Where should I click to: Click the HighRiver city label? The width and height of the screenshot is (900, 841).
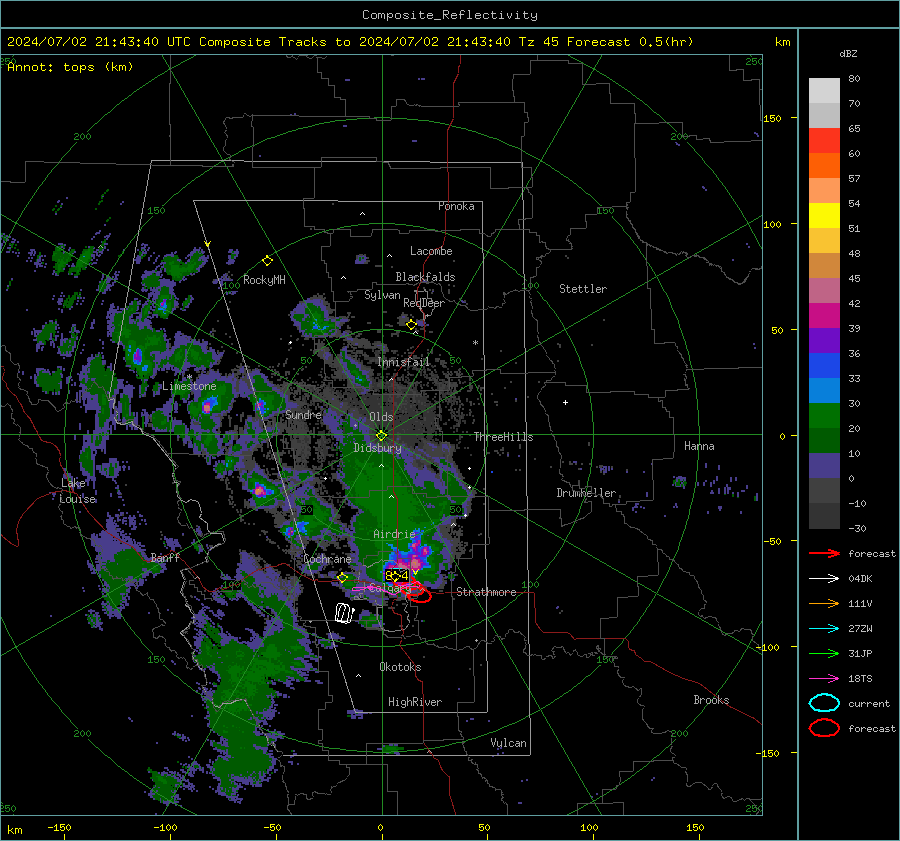415,702
